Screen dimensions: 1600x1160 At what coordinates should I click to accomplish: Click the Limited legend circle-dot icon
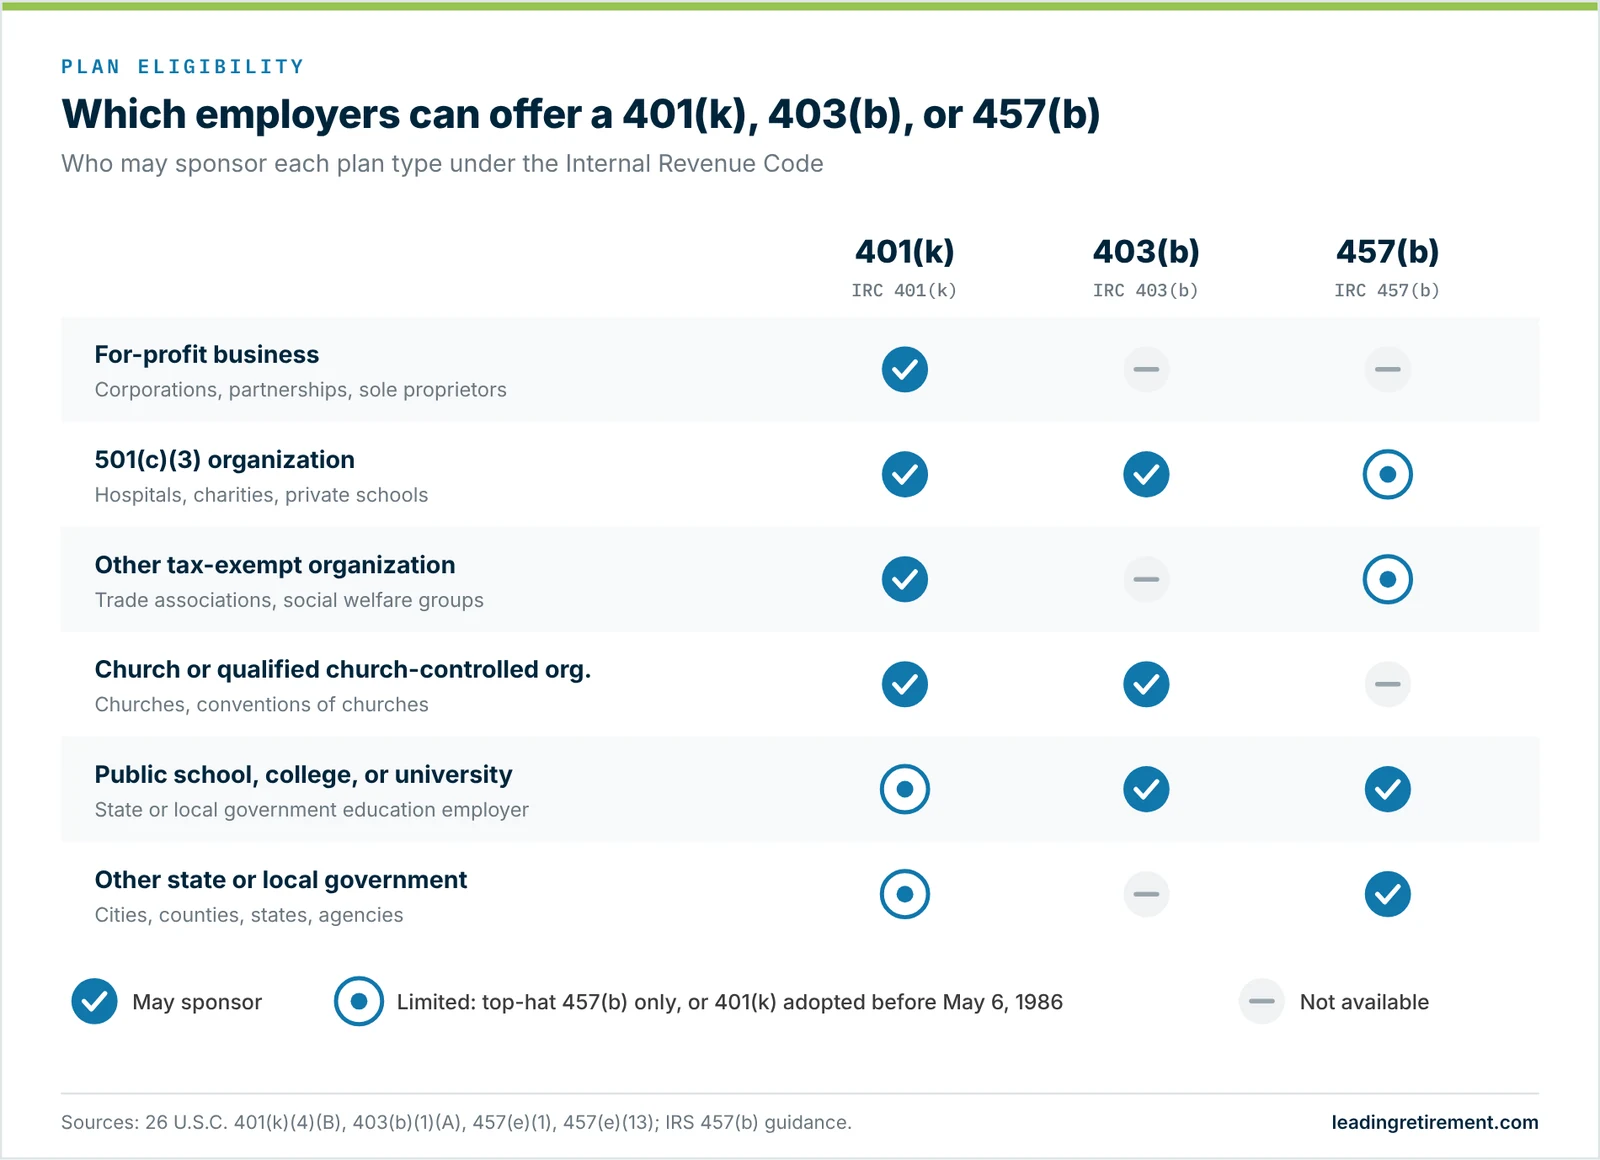point(359,1002)
